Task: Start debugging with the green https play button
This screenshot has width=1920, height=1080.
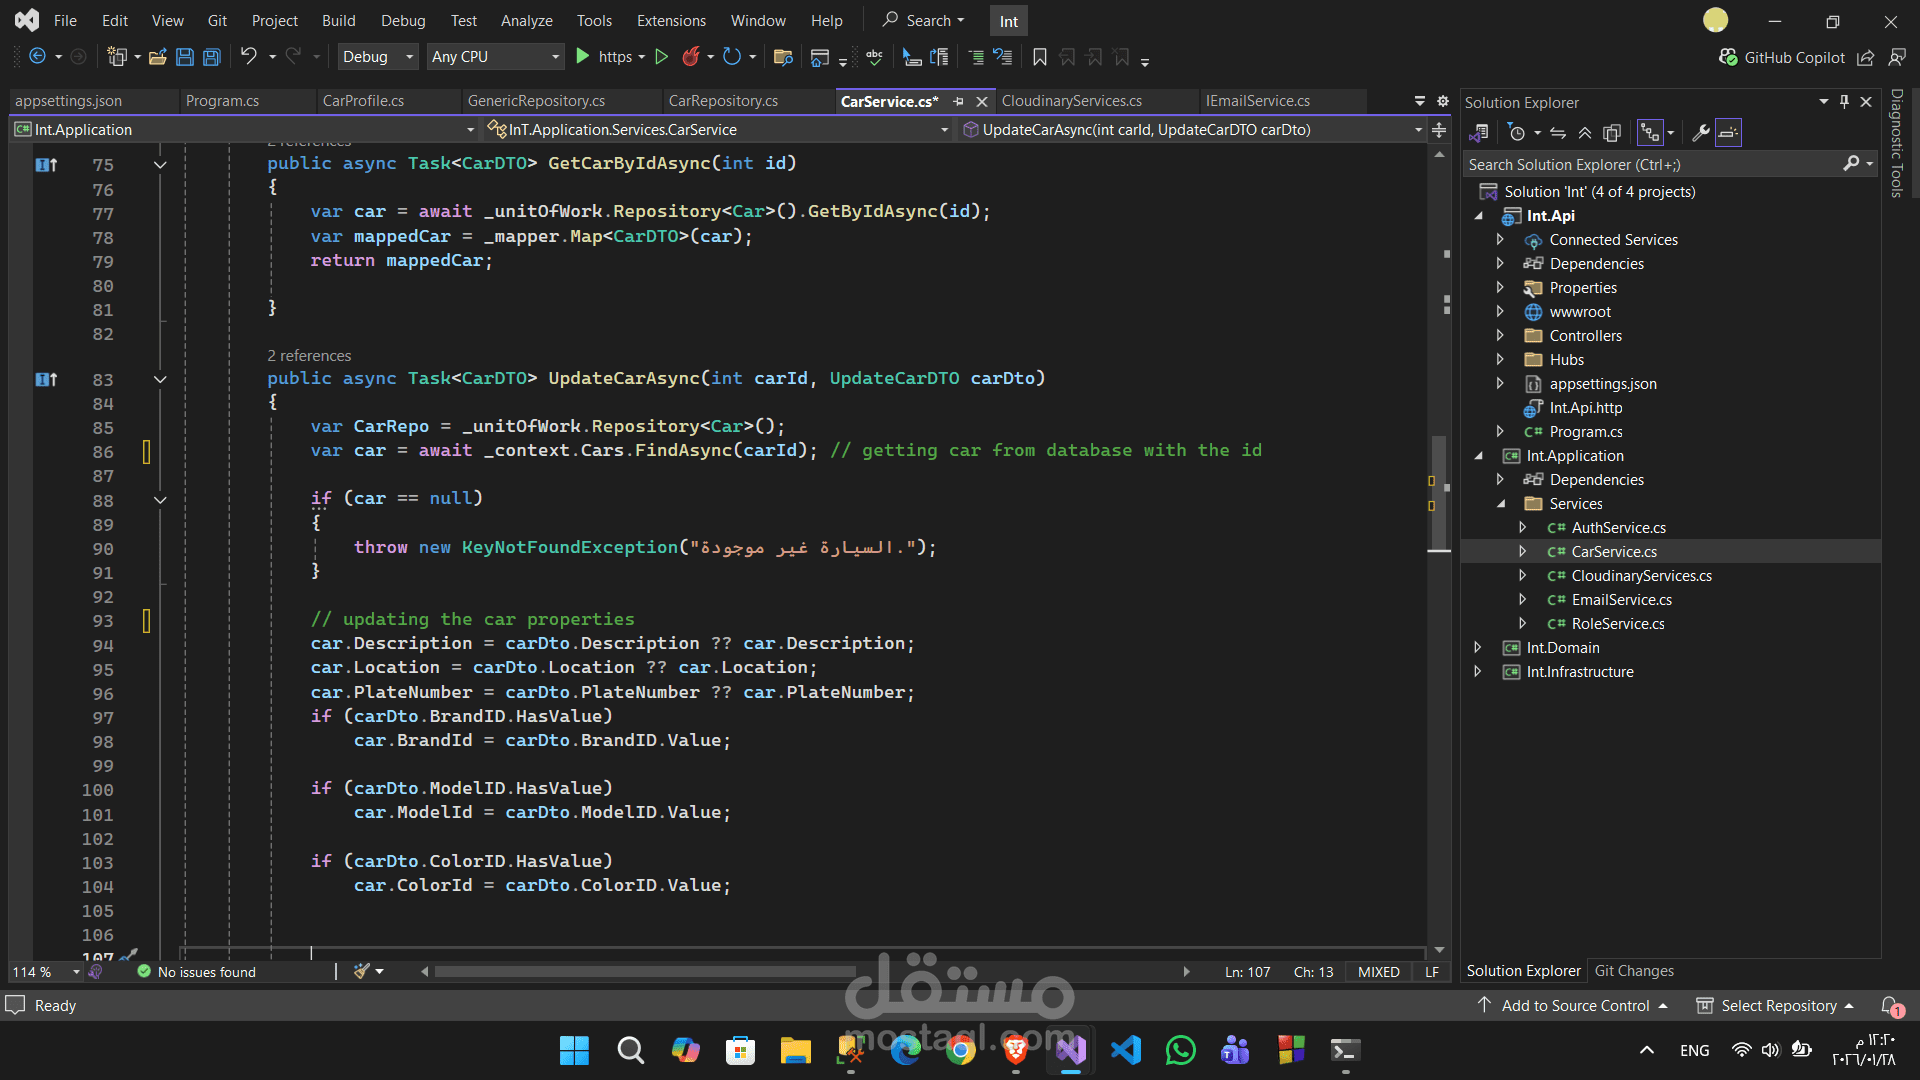Action: click(x=583, y=57)
